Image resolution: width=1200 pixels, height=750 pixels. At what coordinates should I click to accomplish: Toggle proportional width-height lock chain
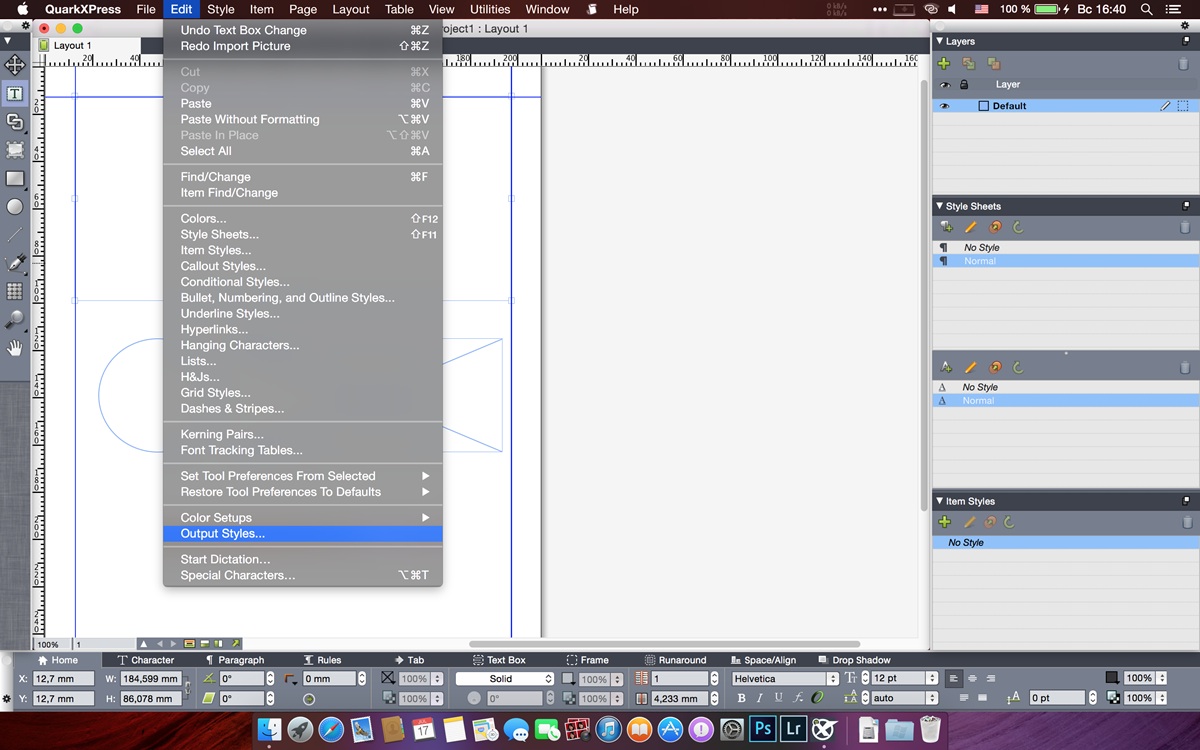click(x=187, y=688)
